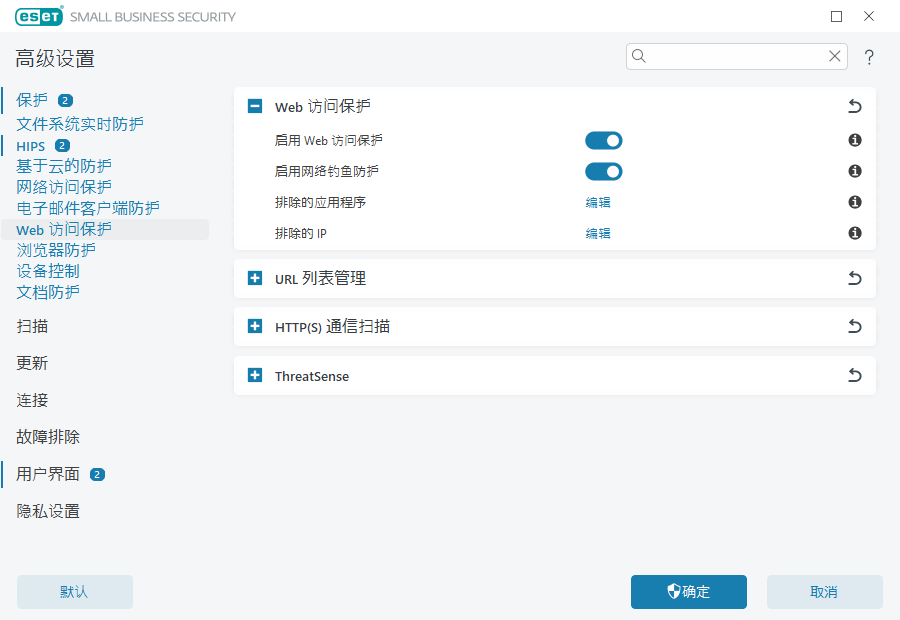Click 编辑 beside 排除的应用程序
900x620 pixels.
pyautogui.click(x=596, y=202)
